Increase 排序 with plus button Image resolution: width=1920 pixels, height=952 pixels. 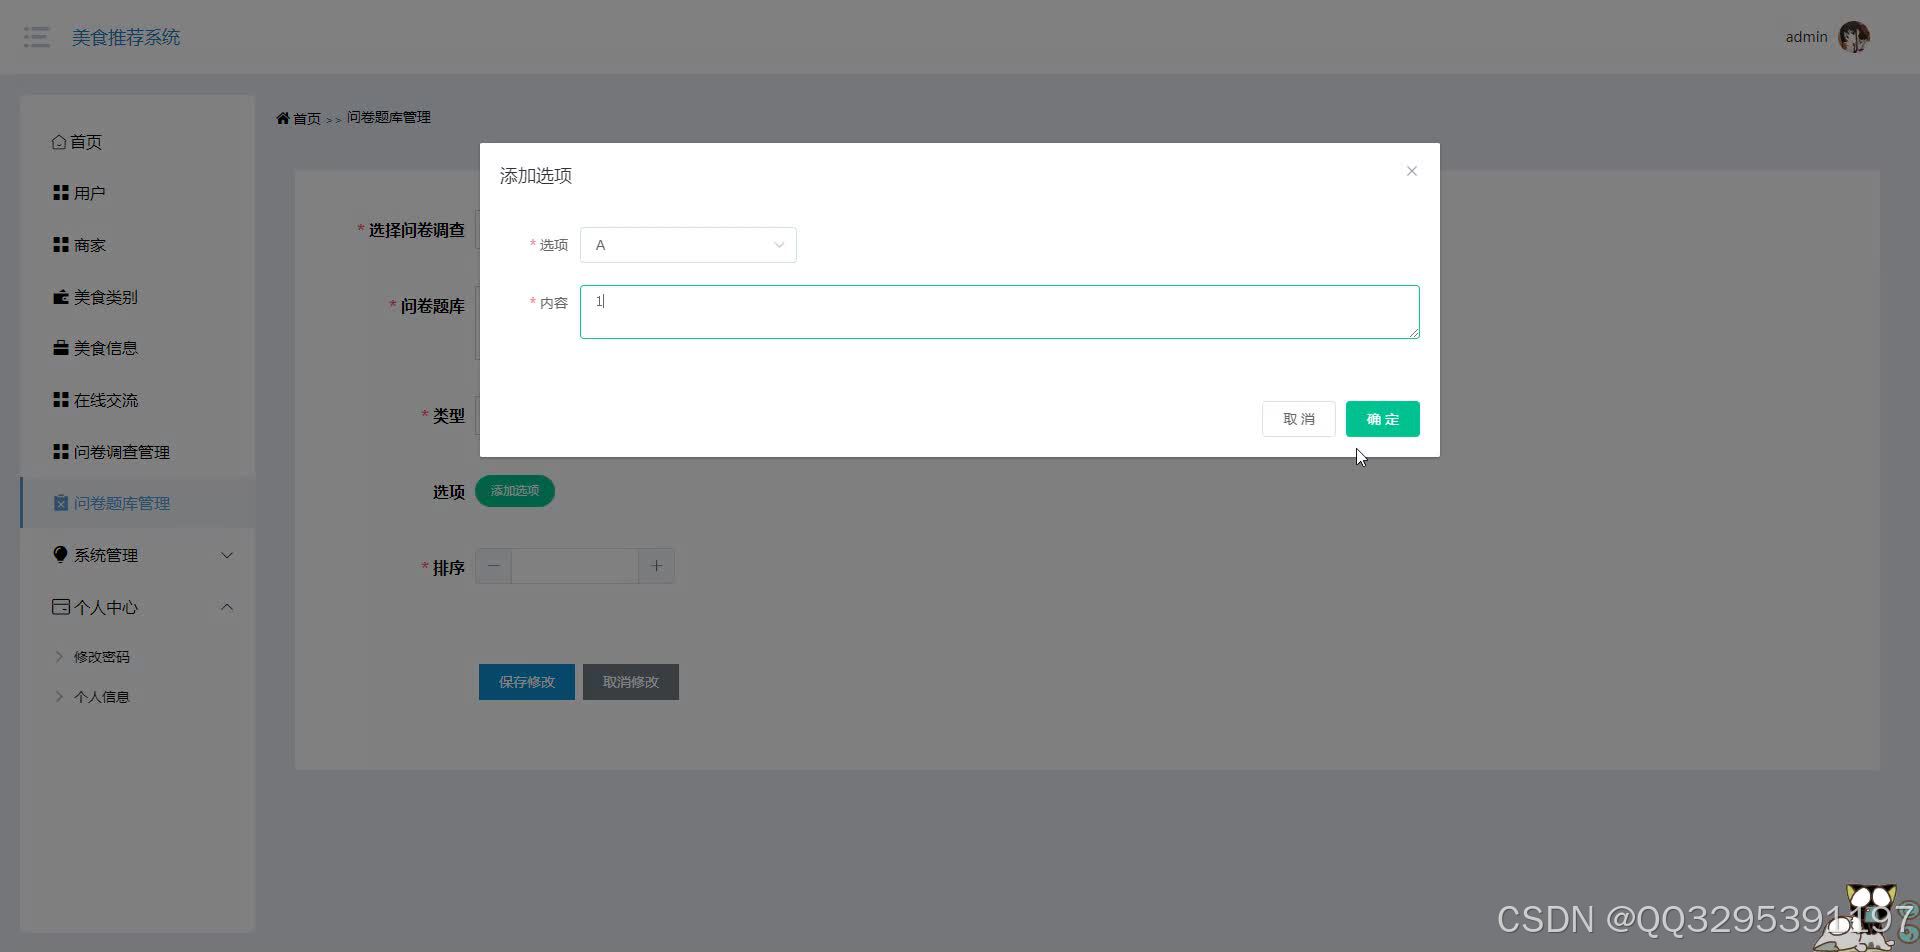pos(656,566)
